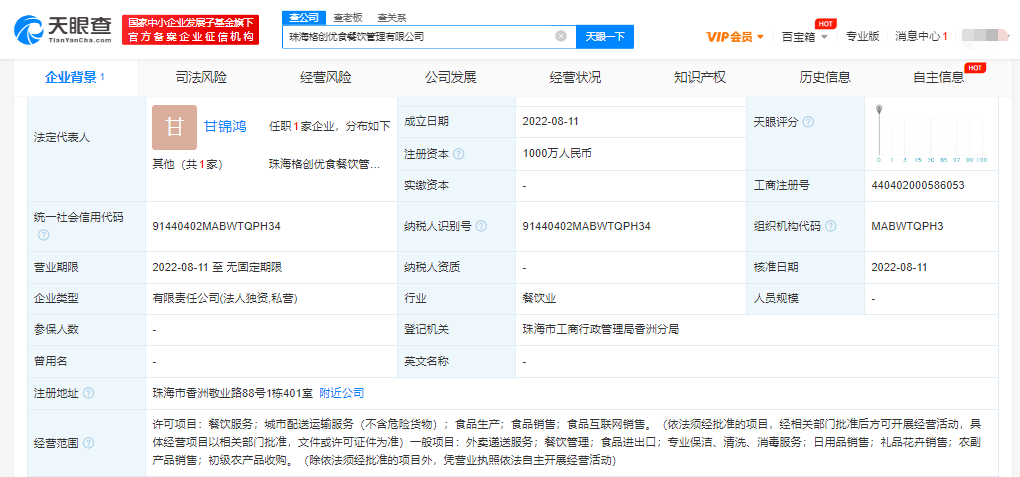
Task: Click the 其他（共1家） label
Action: tap(187, 165)
